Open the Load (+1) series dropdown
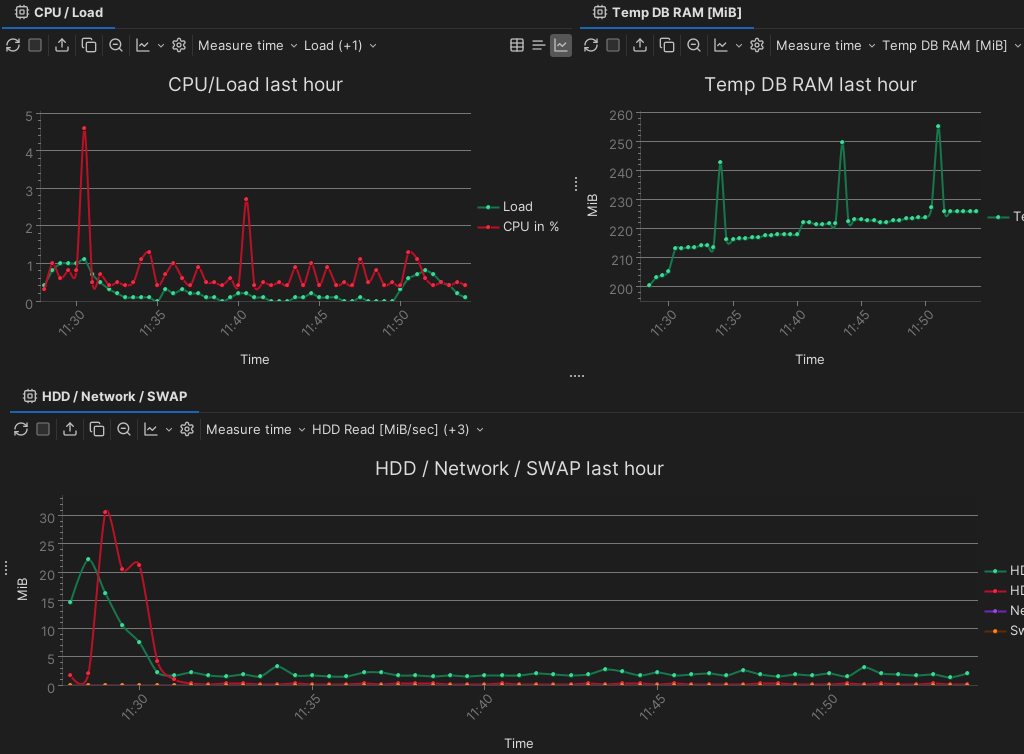The width and height of the screenshot is (1024, 754). pyautogui.click(x=340, y=45)
